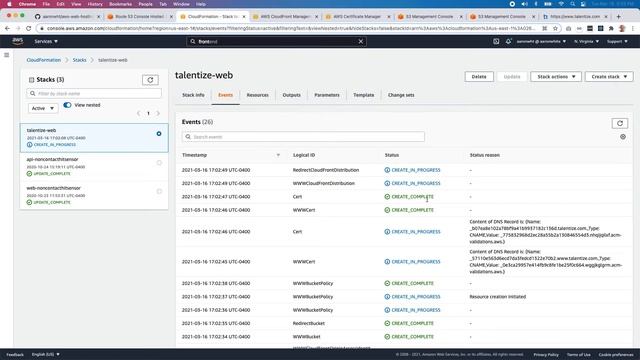Screen dimensions: 640x360
Task: Open the notifications bell
Action: (x=508, y=41)
